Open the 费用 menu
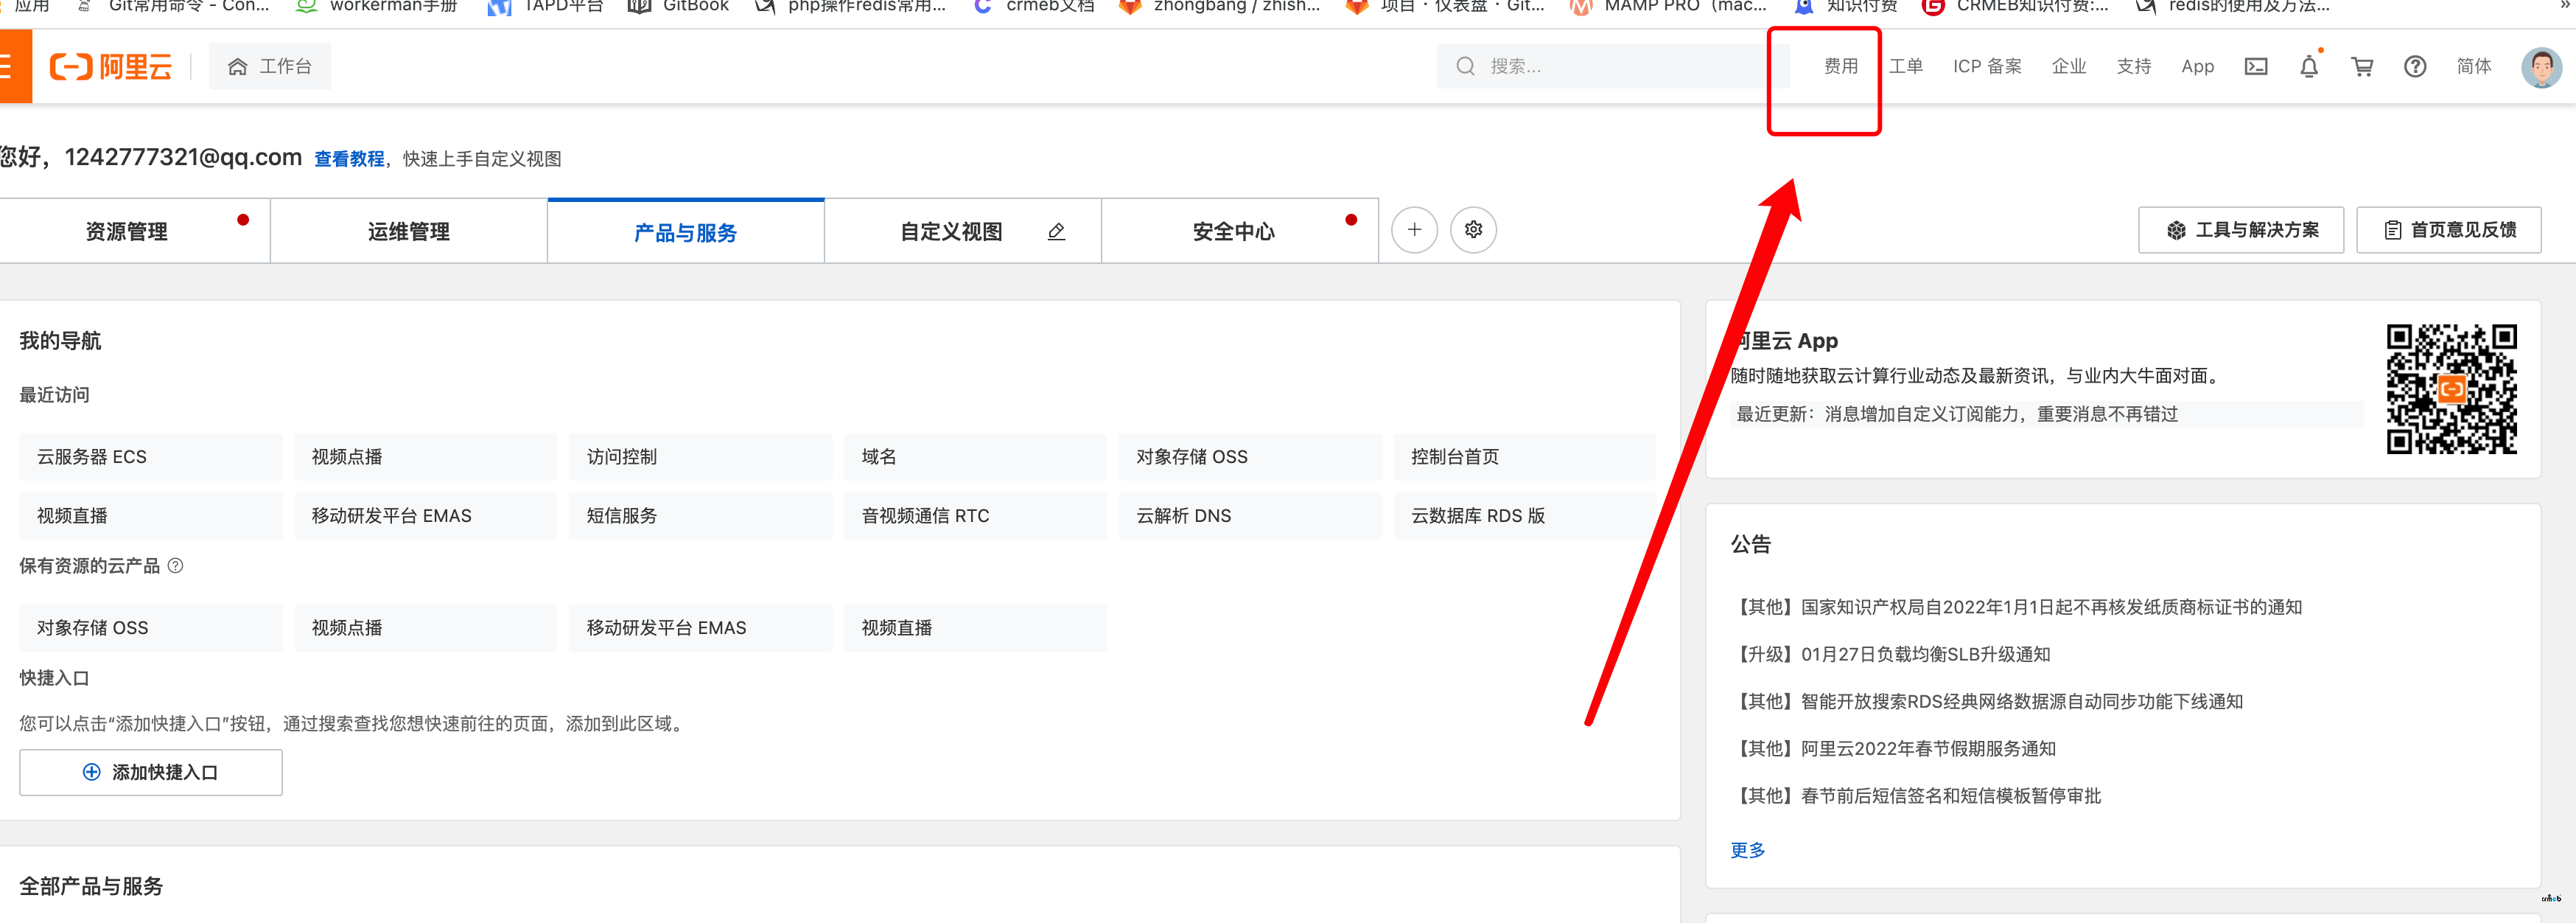2576x923 pixels. pos(1840,66)
